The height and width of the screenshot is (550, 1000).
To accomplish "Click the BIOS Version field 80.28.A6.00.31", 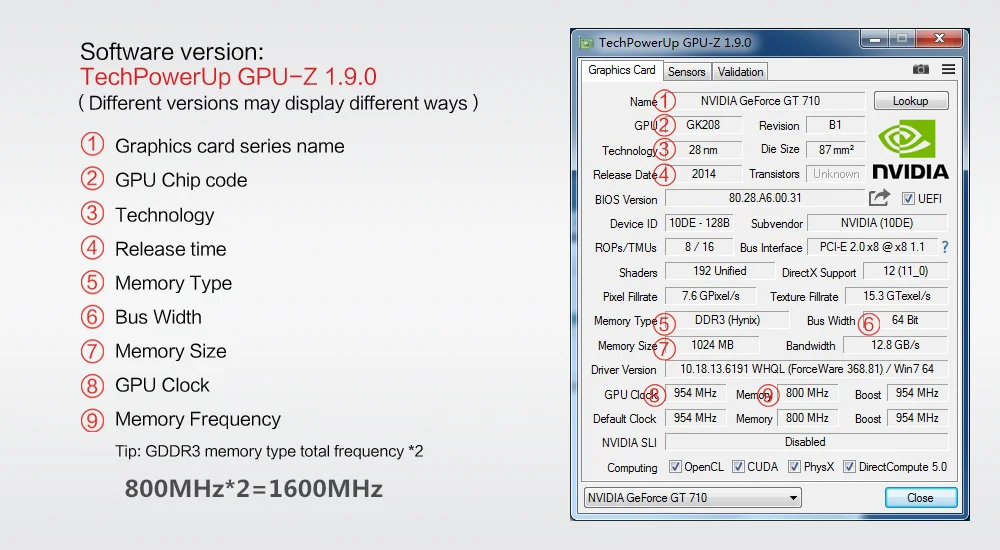I will (x=765, y=198).
